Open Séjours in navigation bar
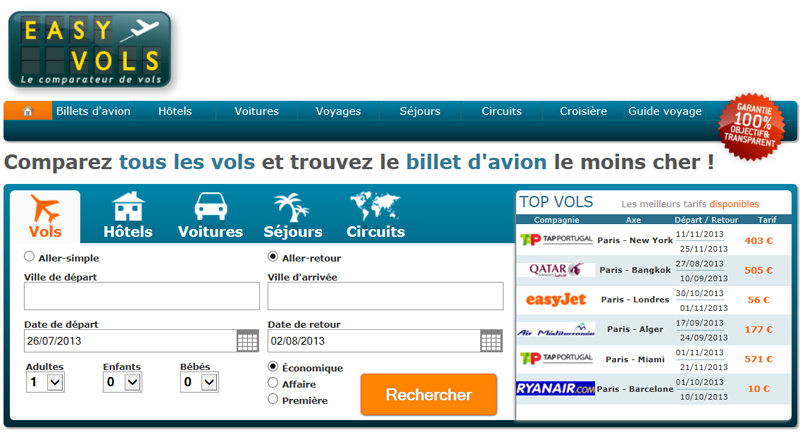Image resolution: width=800 pixels, height=437 pixels. 420,111
